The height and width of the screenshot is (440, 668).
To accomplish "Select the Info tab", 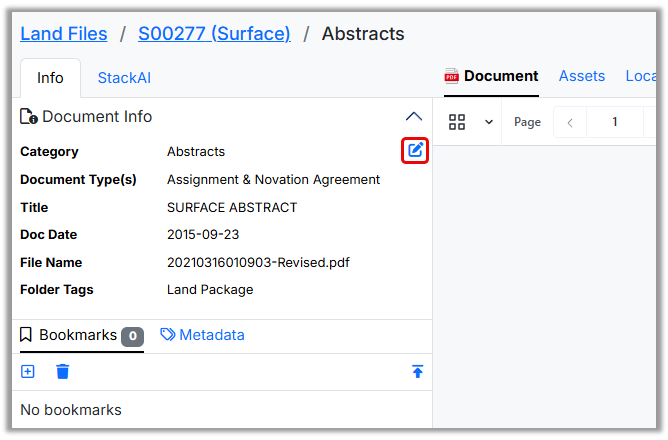I will [50, 78].
